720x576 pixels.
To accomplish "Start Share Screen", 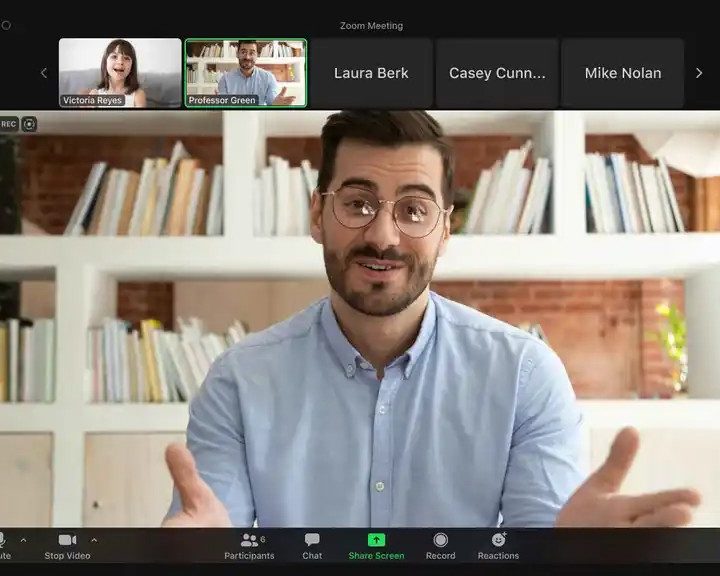I will (377, 546).
